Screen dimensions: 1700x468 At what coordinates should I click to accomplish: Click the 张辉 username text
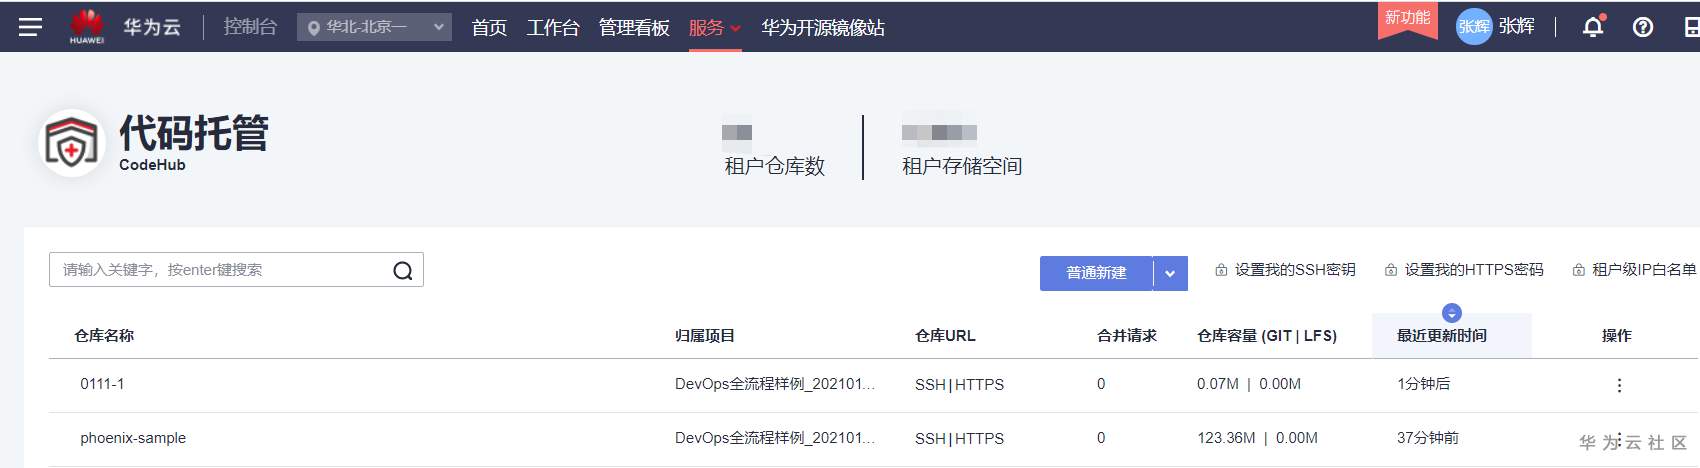tap(1516, 27)
